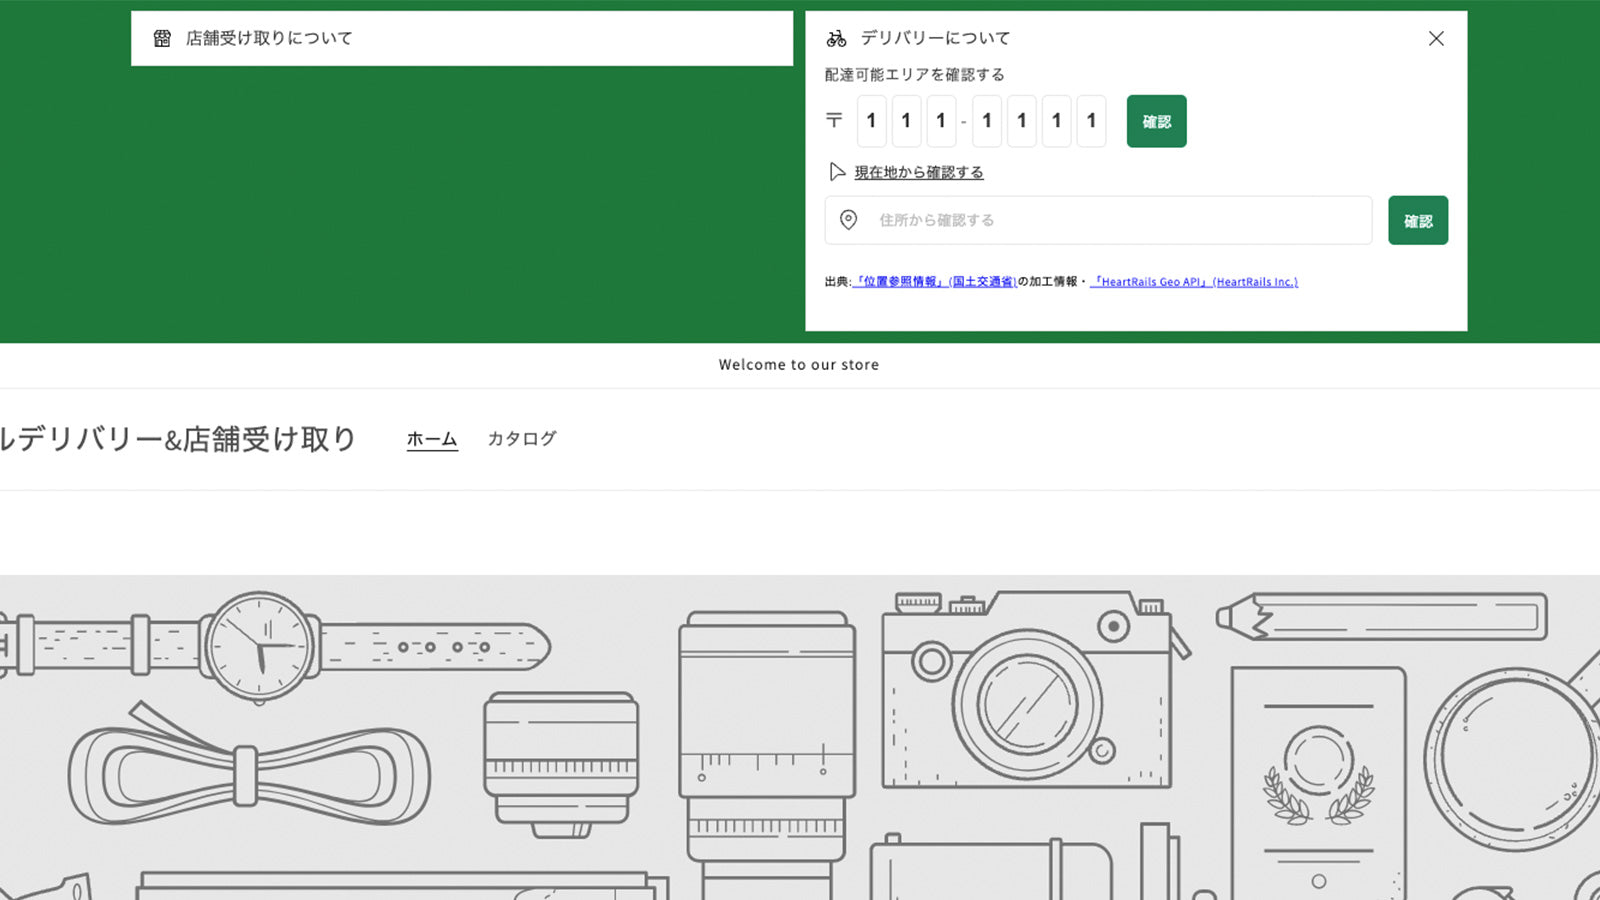Click the navigation arrow beside 現在地から確認する
The width and height of the screenshot is (1600, 900).
838,171
